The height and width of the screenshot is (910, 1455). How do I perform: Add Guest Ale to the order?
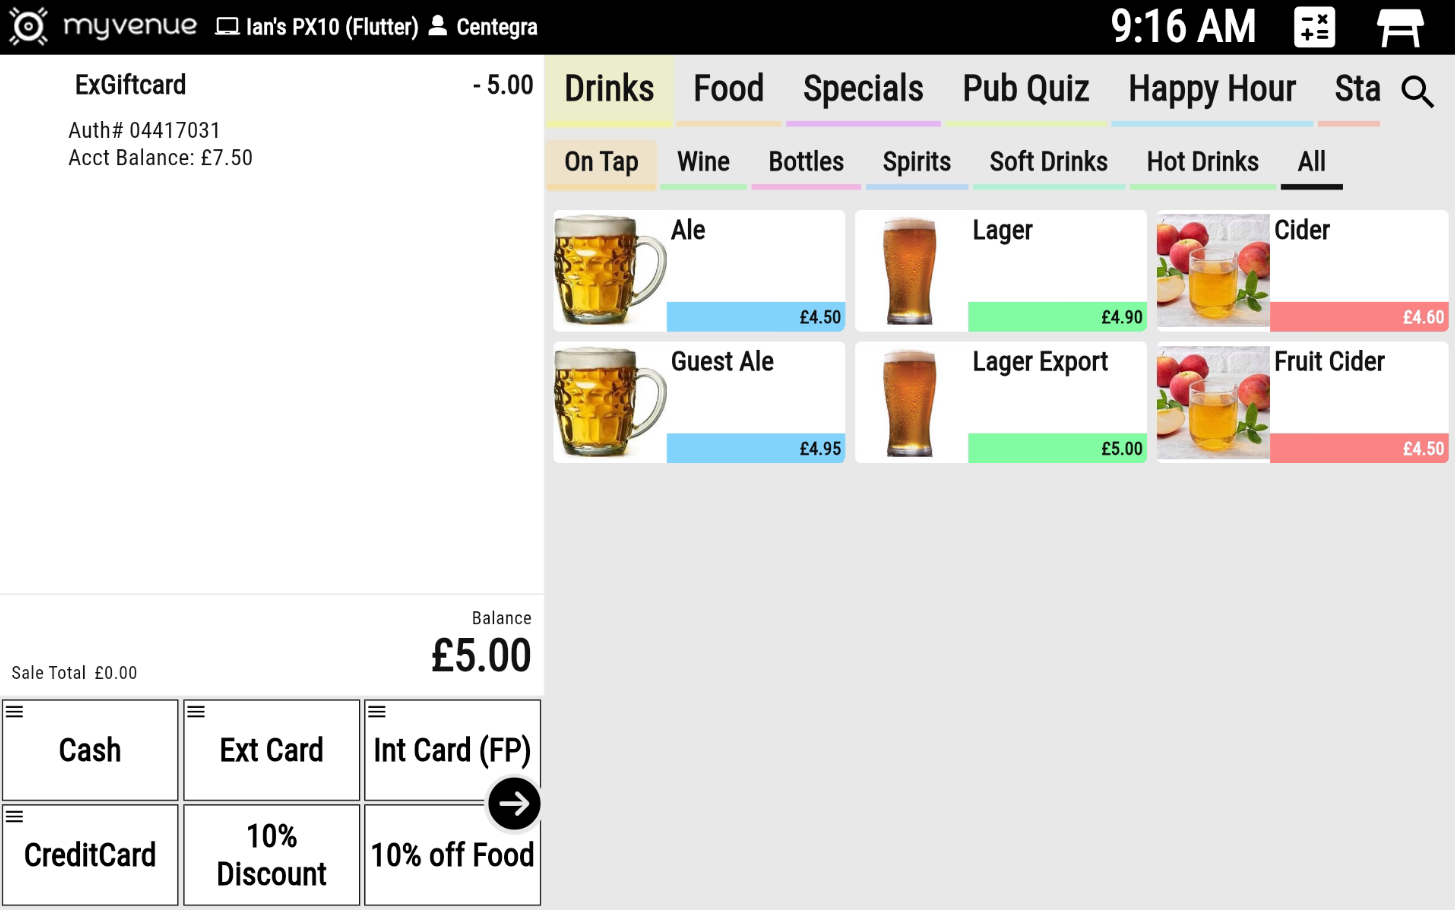pos(699,402)
